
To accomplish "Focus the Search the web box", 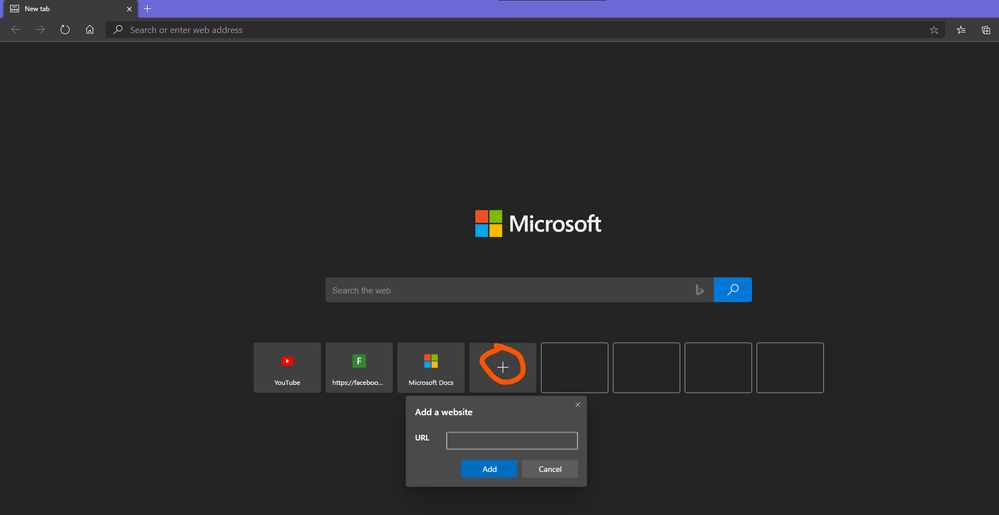I will 519,290.
